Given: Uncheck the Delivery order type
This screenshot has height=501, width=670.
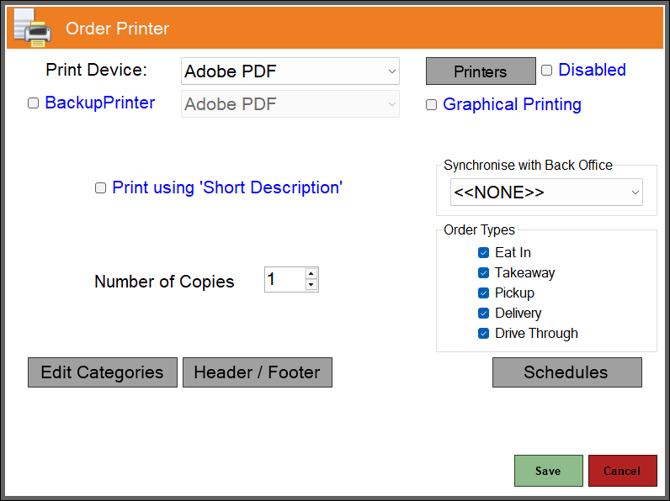Looking at the screenshot, I should coord(483,313).
